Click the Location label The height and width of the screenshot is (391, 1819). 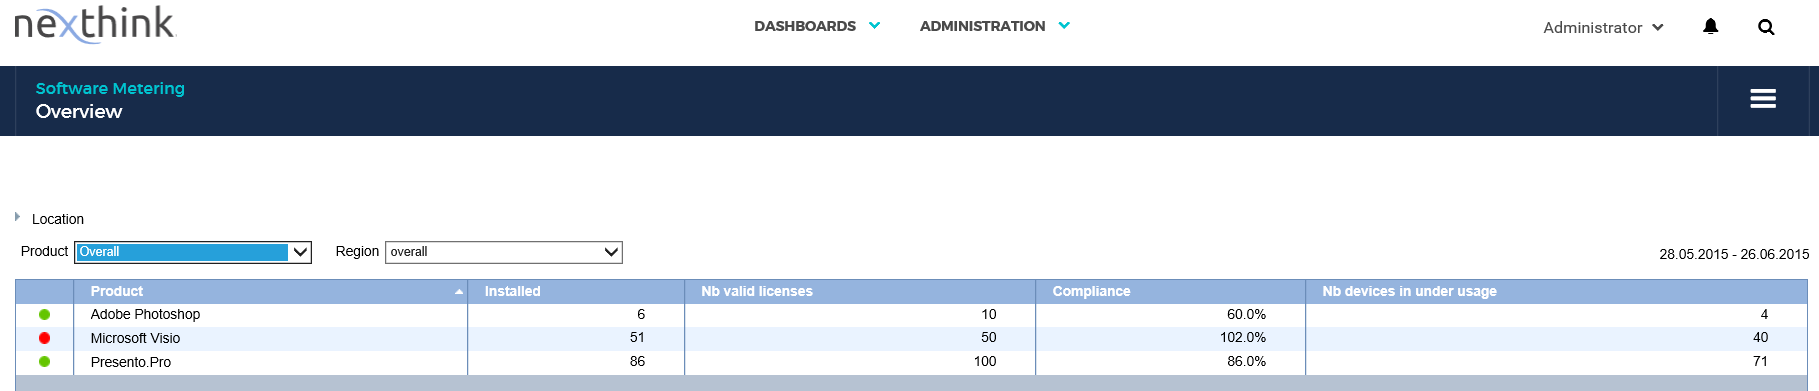pyautogui.click(x=58, y=219)
